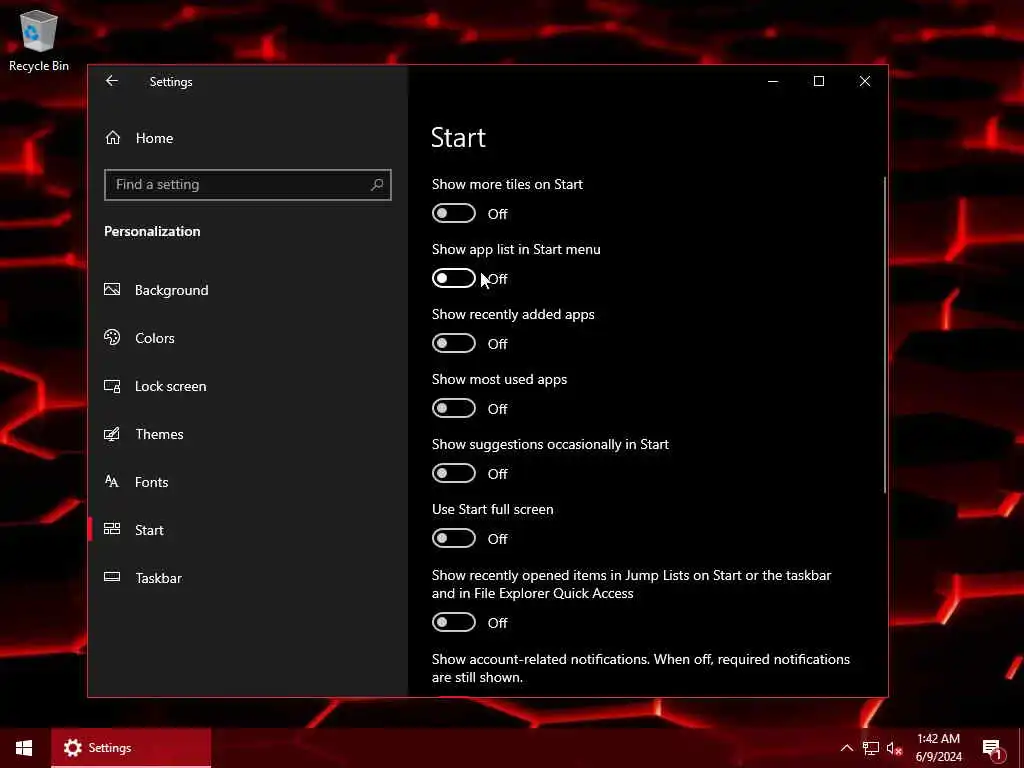Select the Themes brush icon

(112, 434)
